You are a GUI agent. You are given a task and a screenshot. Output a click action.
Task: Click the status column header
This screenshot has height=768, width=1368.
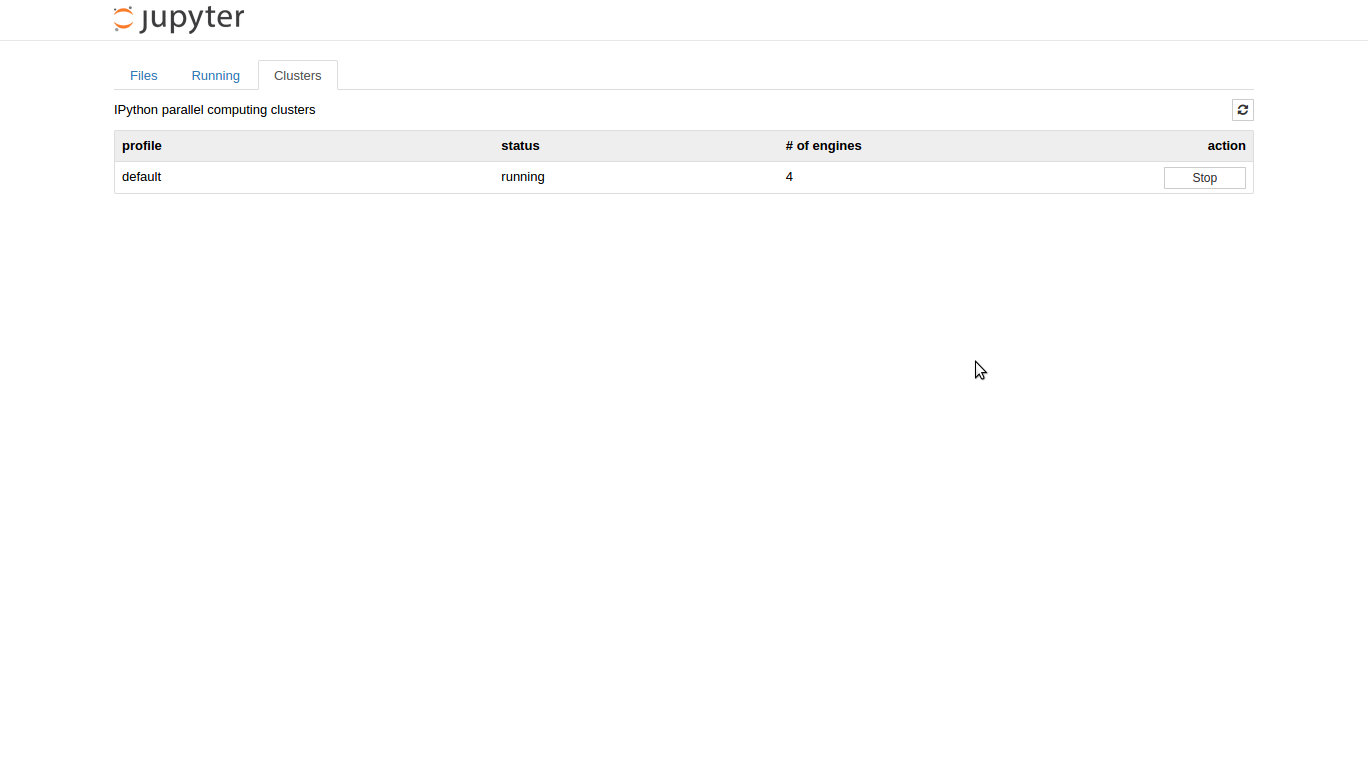point(520,146)
